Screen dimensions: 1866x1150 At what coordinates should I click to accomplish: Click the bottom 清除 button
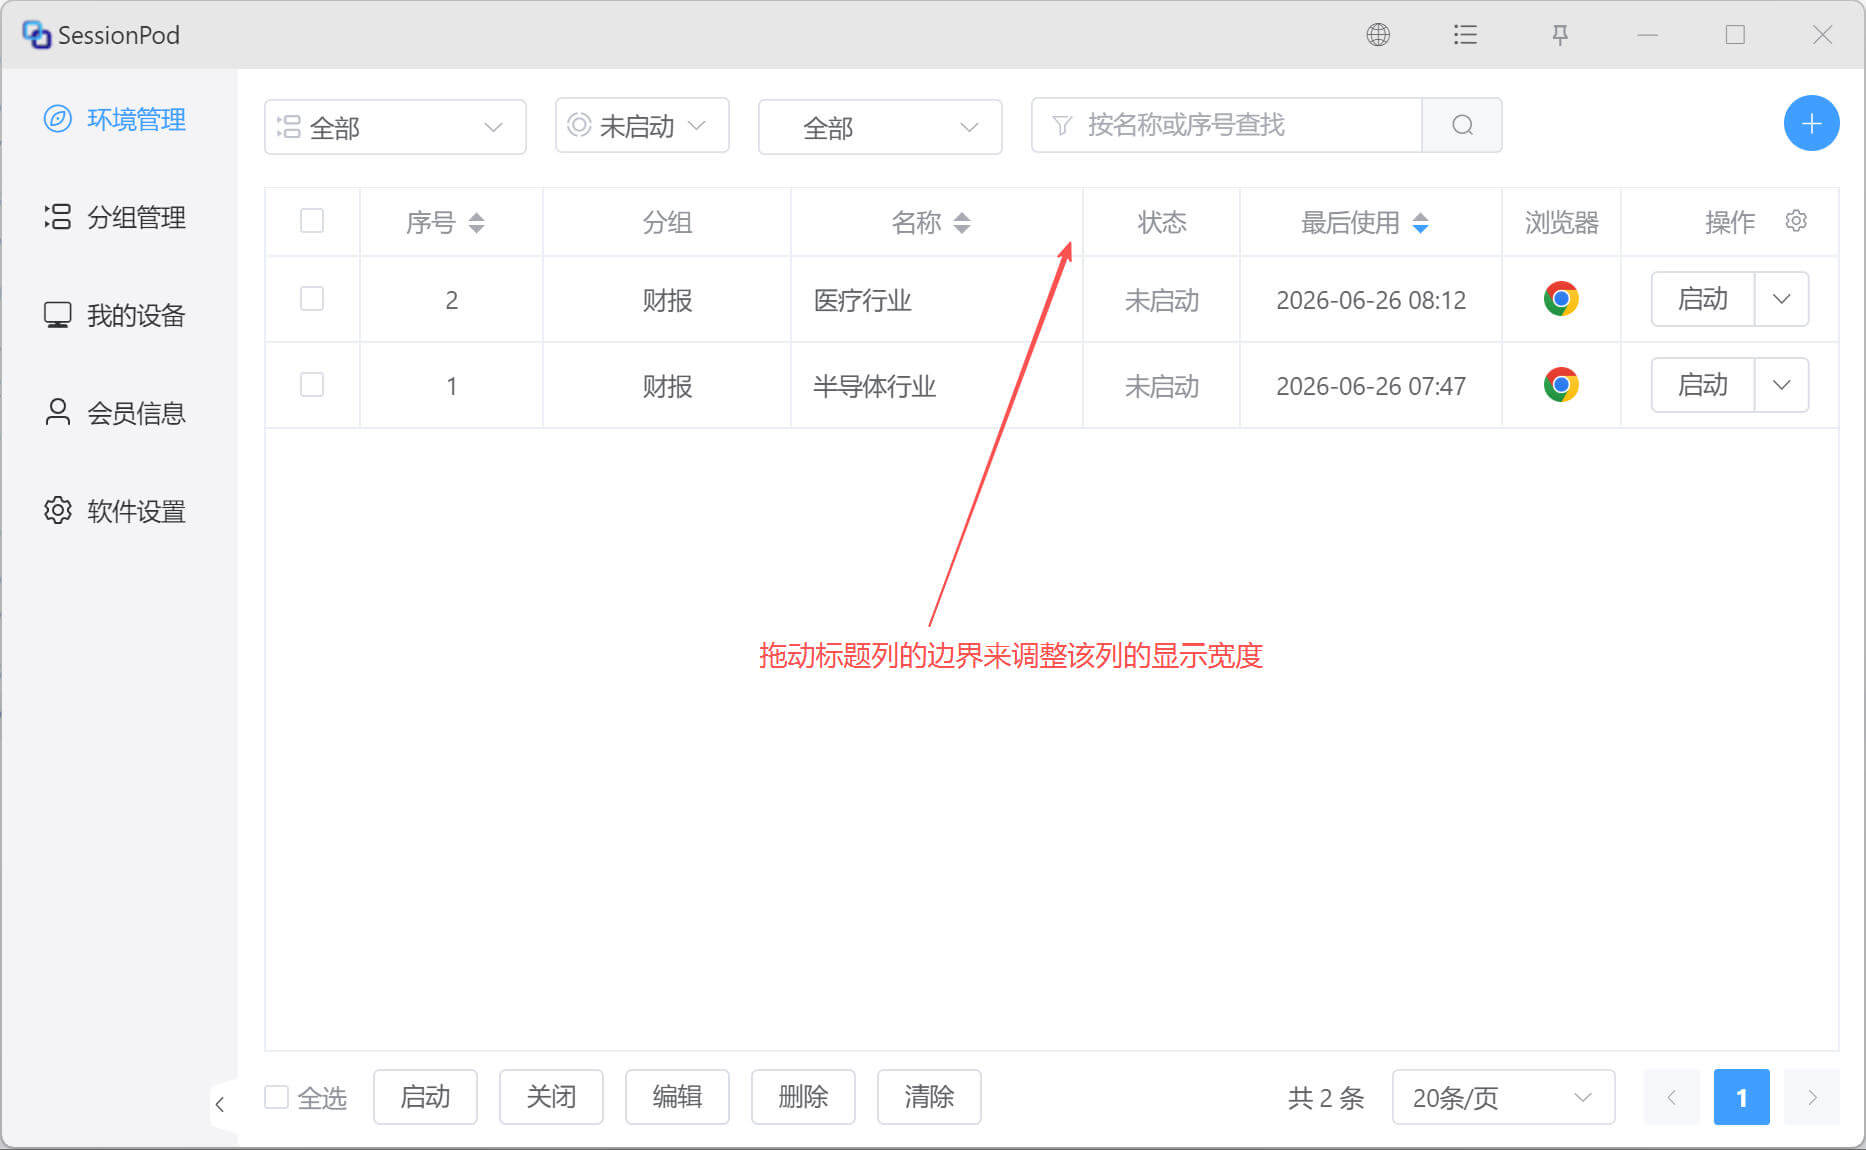(929, 1097)
